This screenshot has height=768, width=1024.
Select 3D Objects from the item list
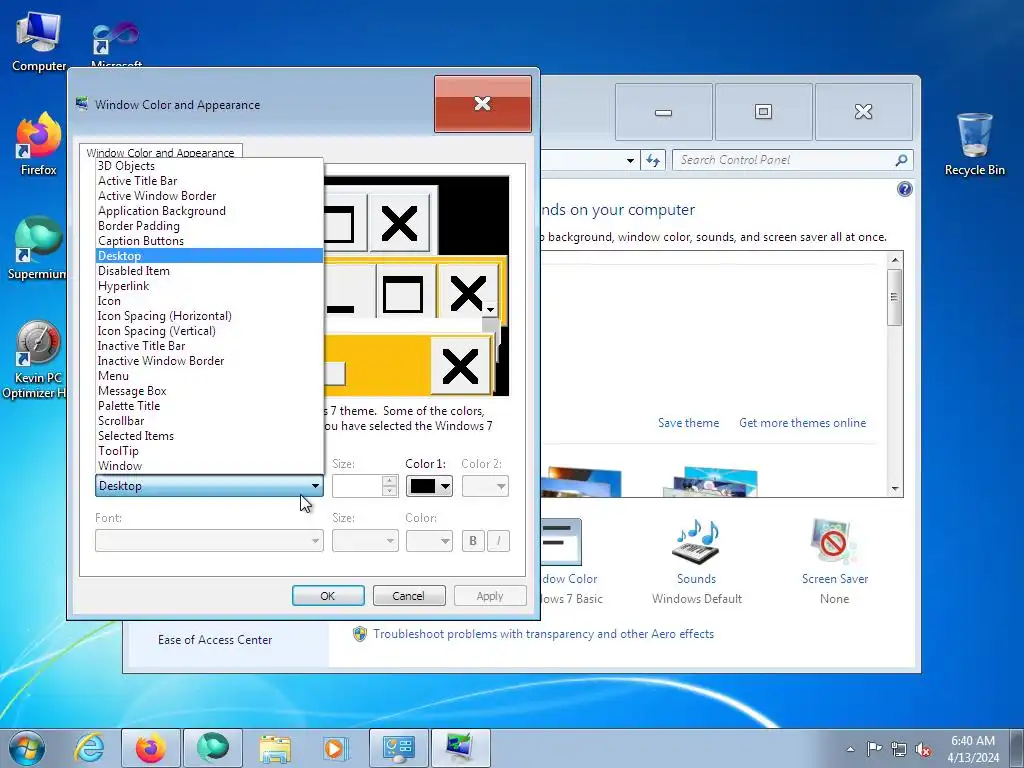coord(209,166)
